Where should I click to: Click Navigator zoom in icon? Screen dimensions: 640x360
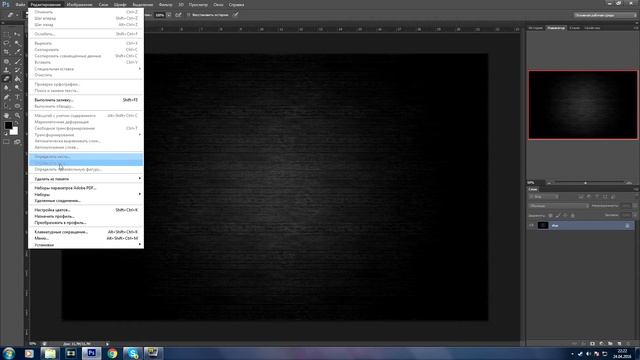click(x=629, y=183)
